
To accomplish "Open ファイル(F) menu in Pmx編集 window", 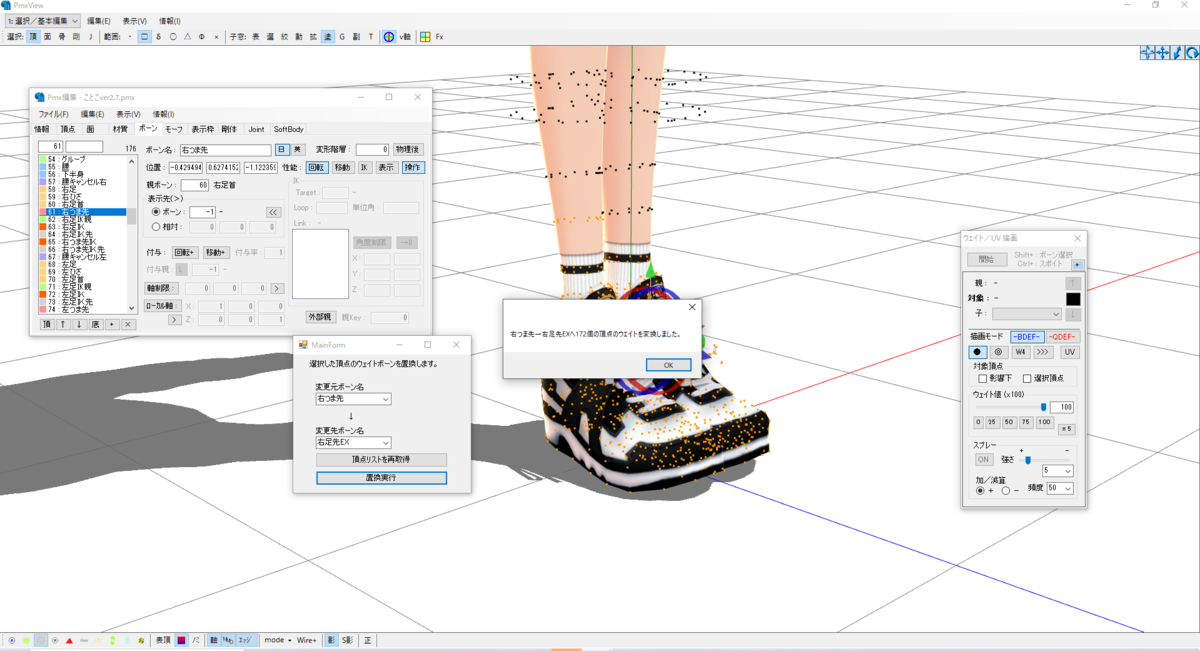I will point(54,114).
